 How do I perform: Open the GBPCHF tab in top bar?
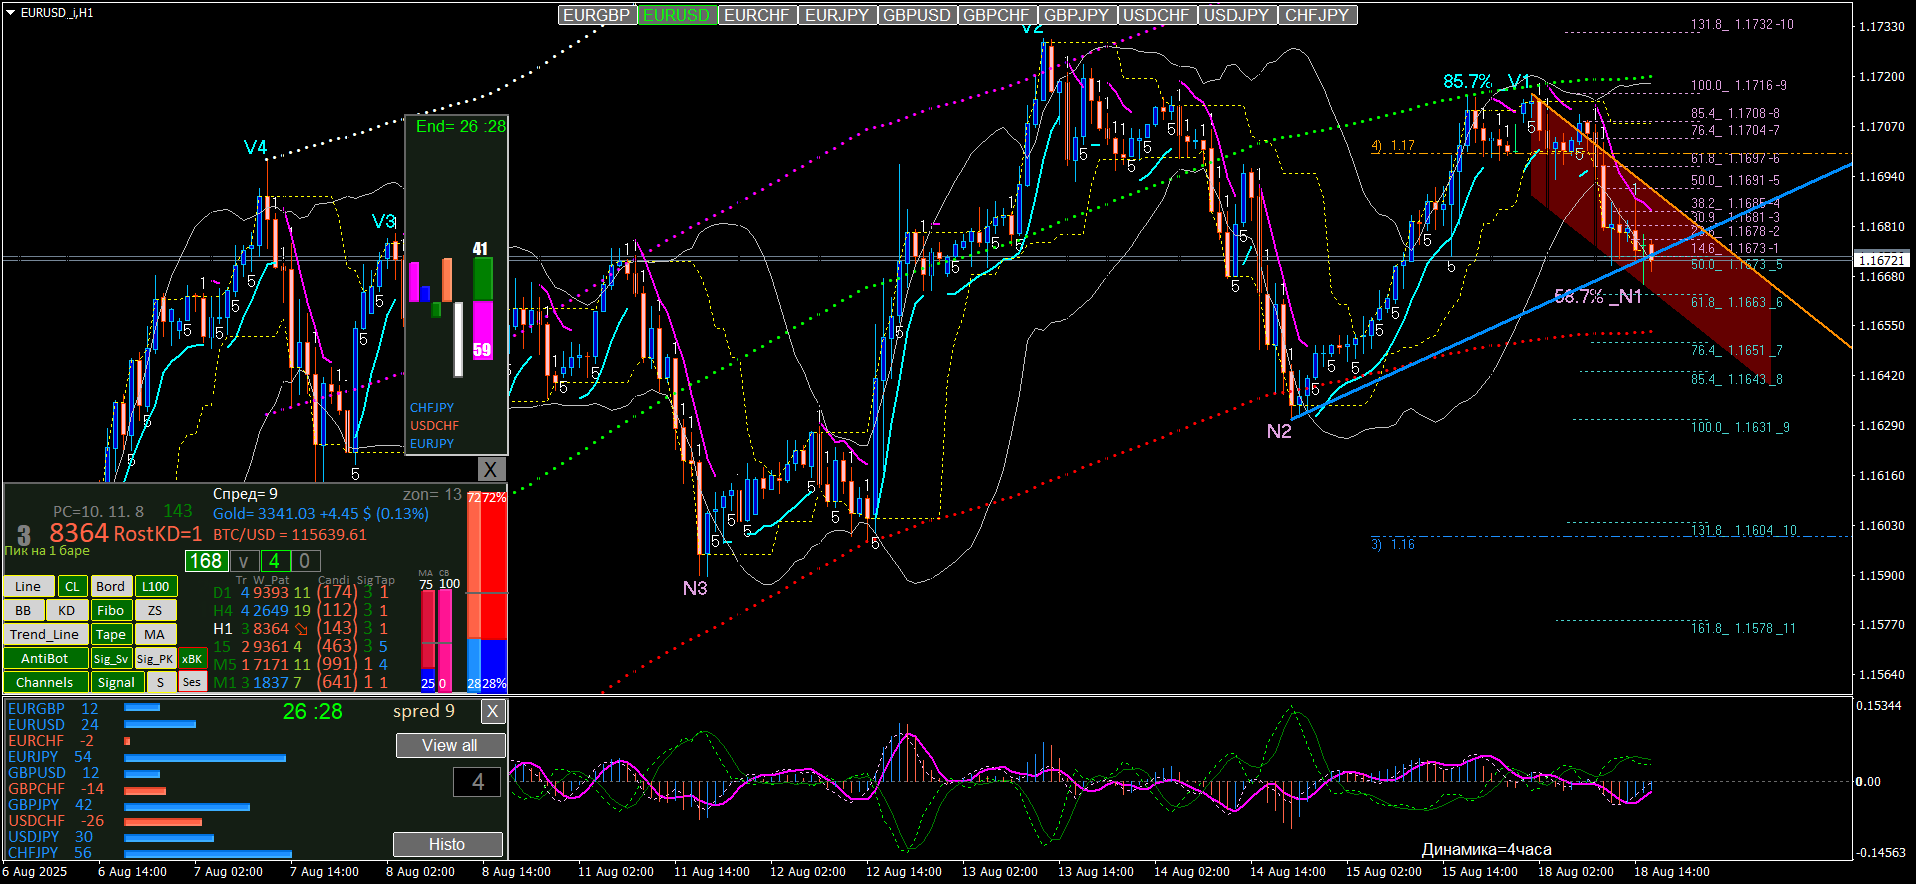point(997,15)
